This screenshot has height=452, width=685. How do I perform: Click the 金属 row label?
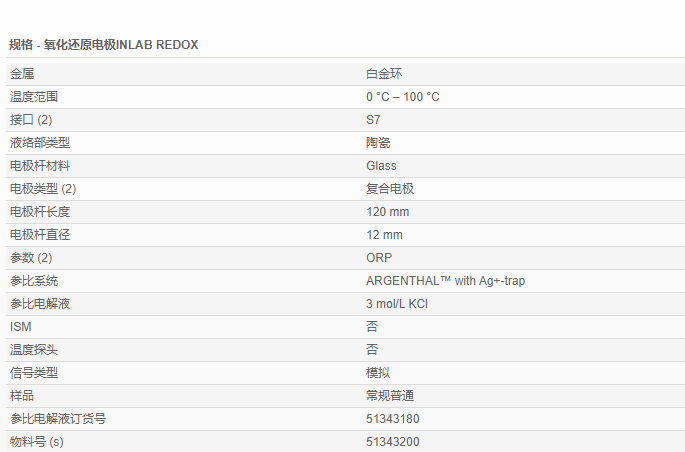[22, 74]
